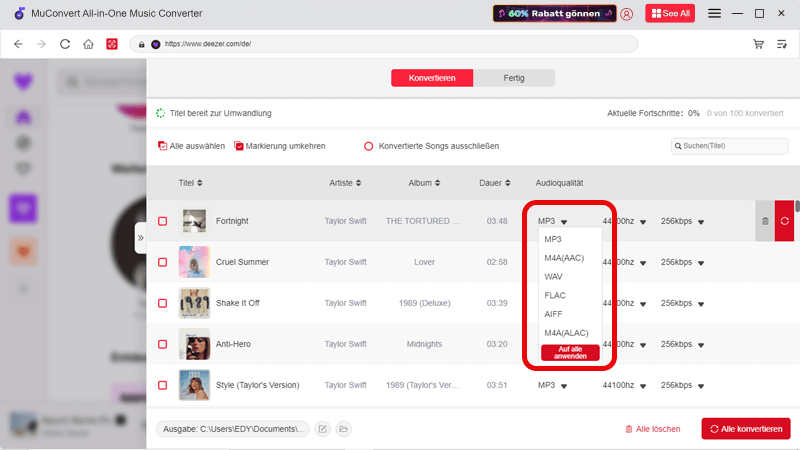This screenshot has width=800, height=450.
Task: Click the See All button
Action: click(x=670, y=13)
